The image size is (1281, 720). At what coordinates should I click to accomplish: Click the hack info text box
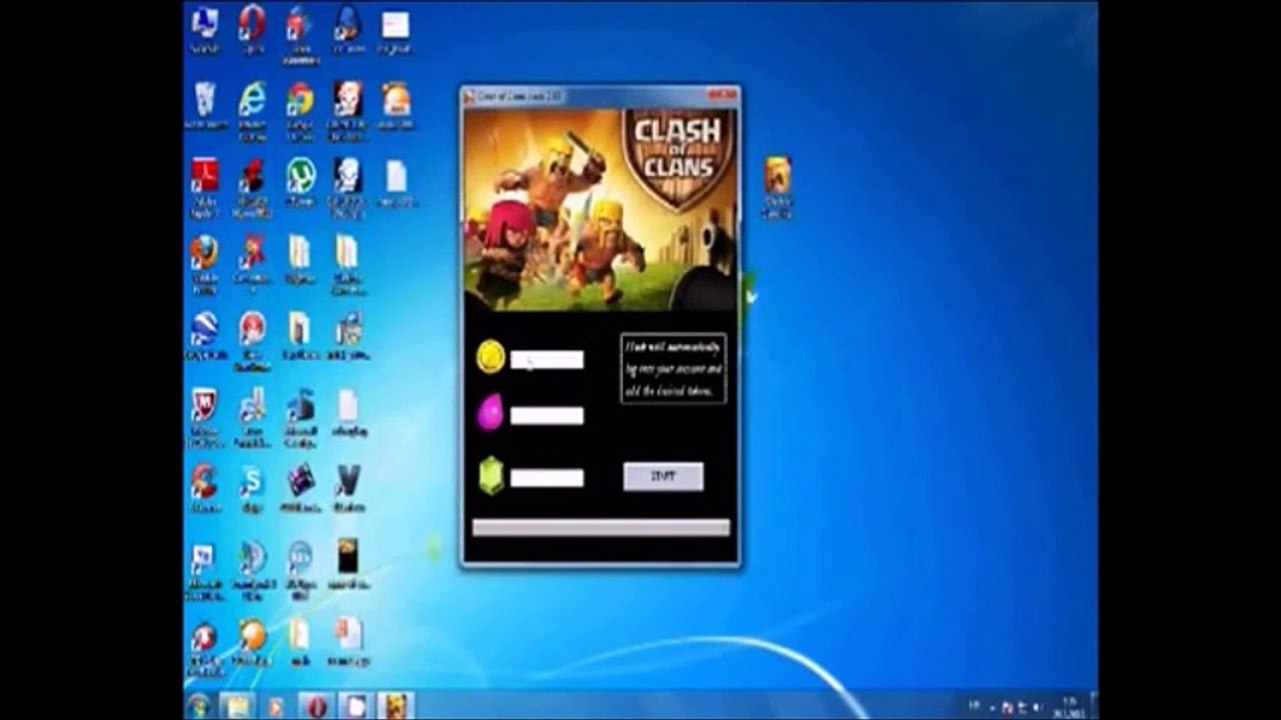click(673, 369)
